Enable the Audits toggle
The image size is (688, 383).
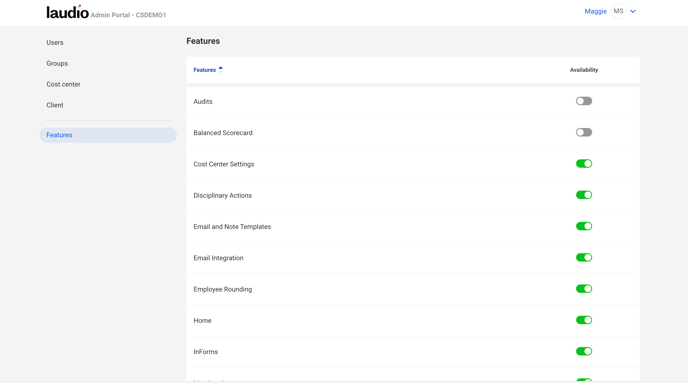point(584,101)
